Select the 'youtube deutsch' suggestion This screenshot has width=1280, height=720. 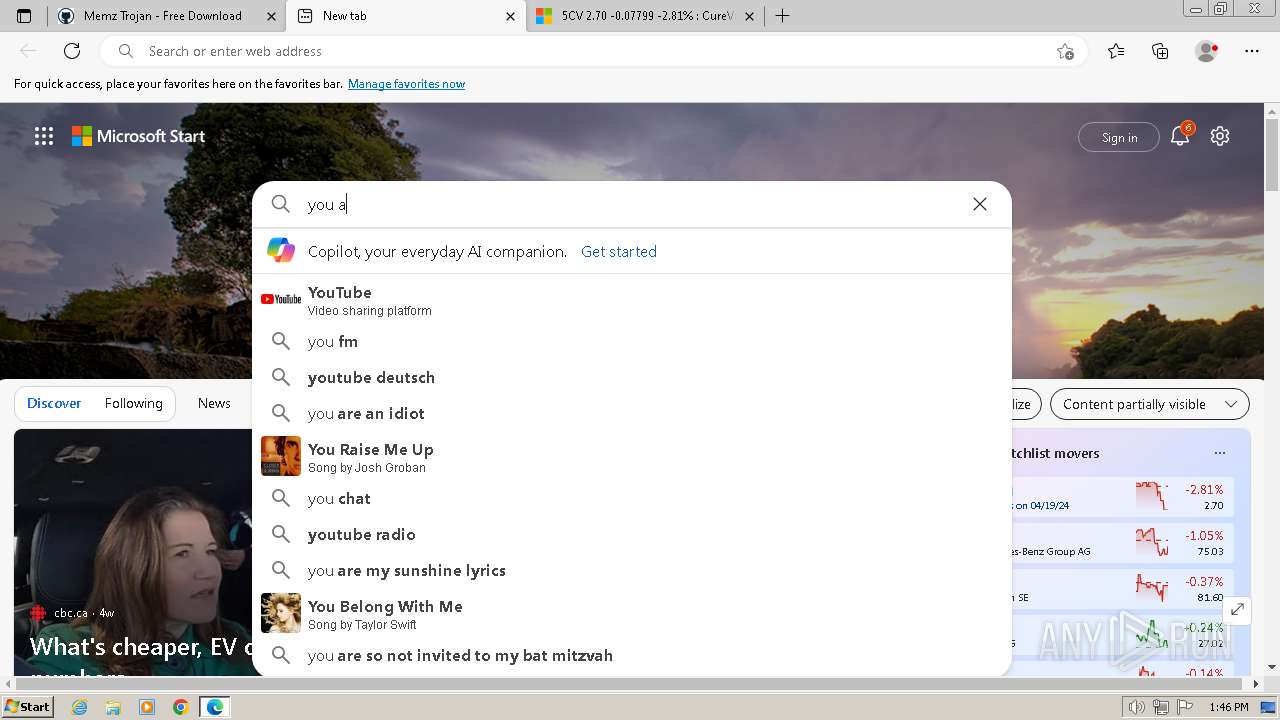click(632, 377)
